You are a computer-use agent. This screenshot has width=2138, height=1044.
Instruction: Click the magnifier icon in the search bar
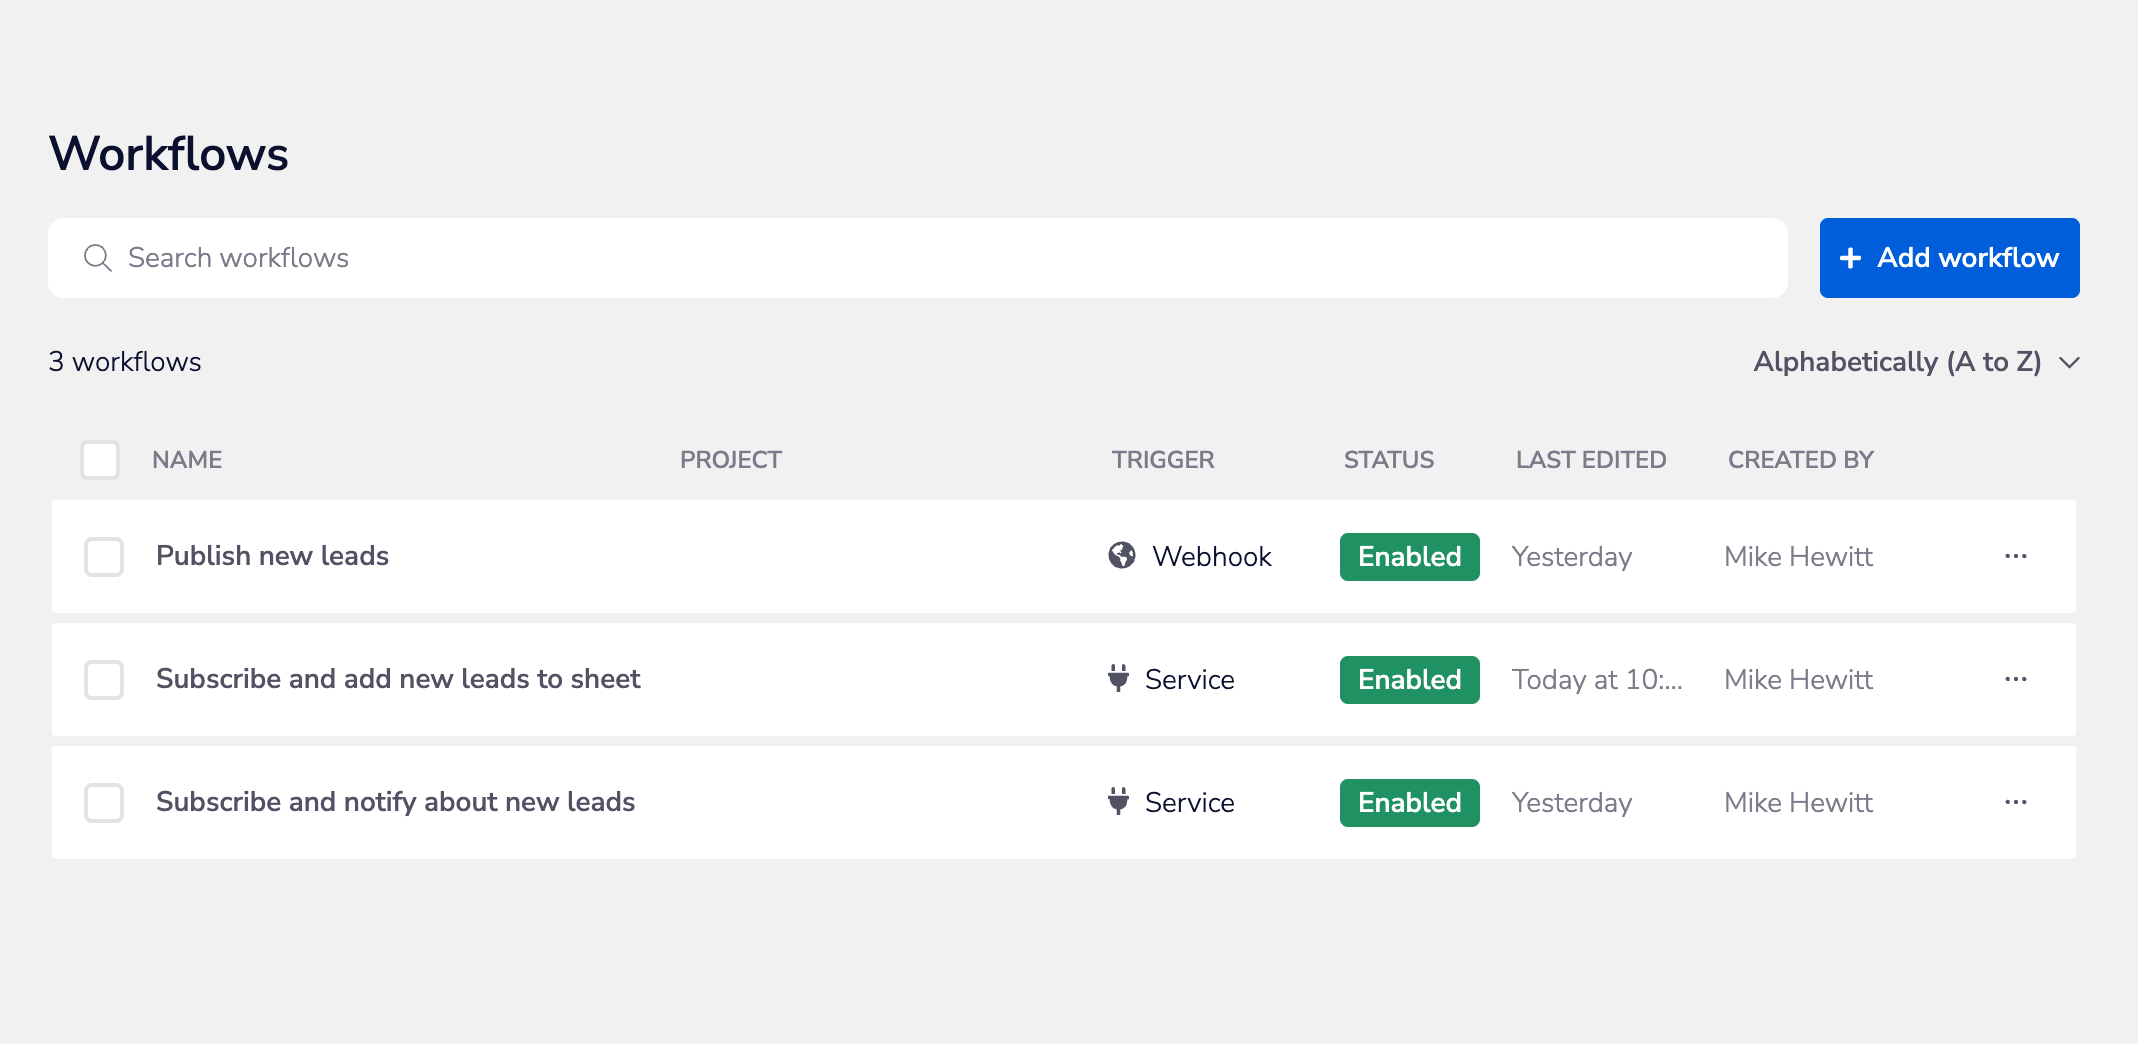(x=97, y=257)
